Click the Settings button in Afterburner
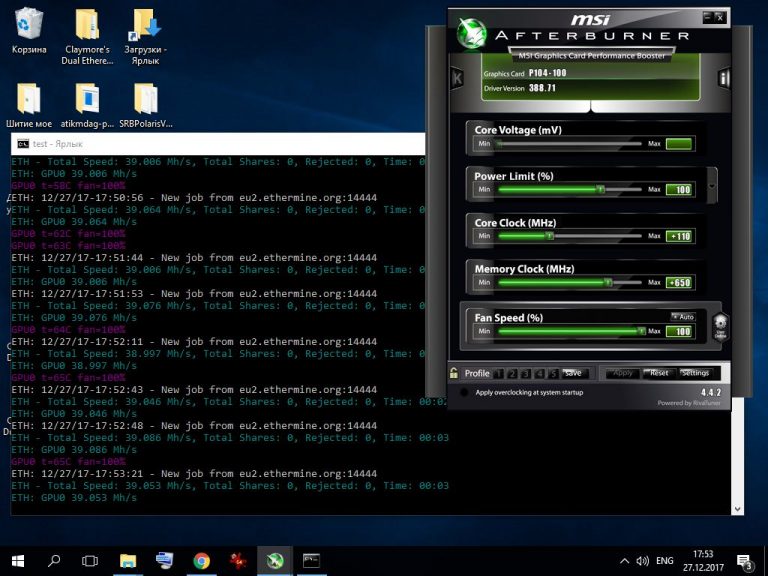Screen dimensions: 768x576 click(x=694, y=373)
